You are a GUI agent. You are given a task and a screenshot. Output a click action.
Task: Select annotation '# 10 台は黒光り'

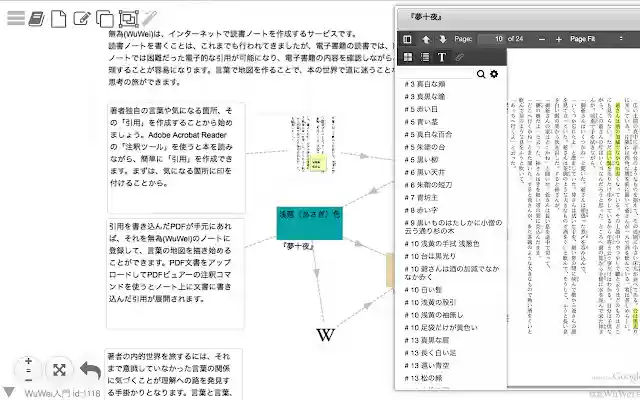click(x=430, y=256)
